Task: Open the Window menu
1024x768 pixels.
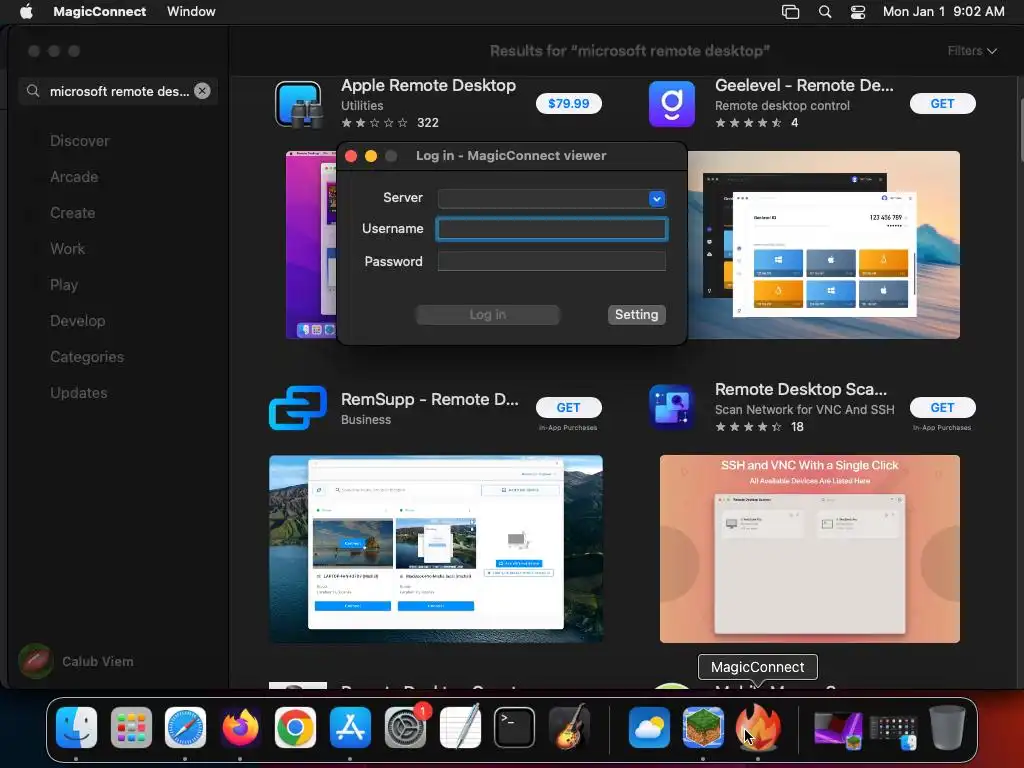Action: [191, 12]
